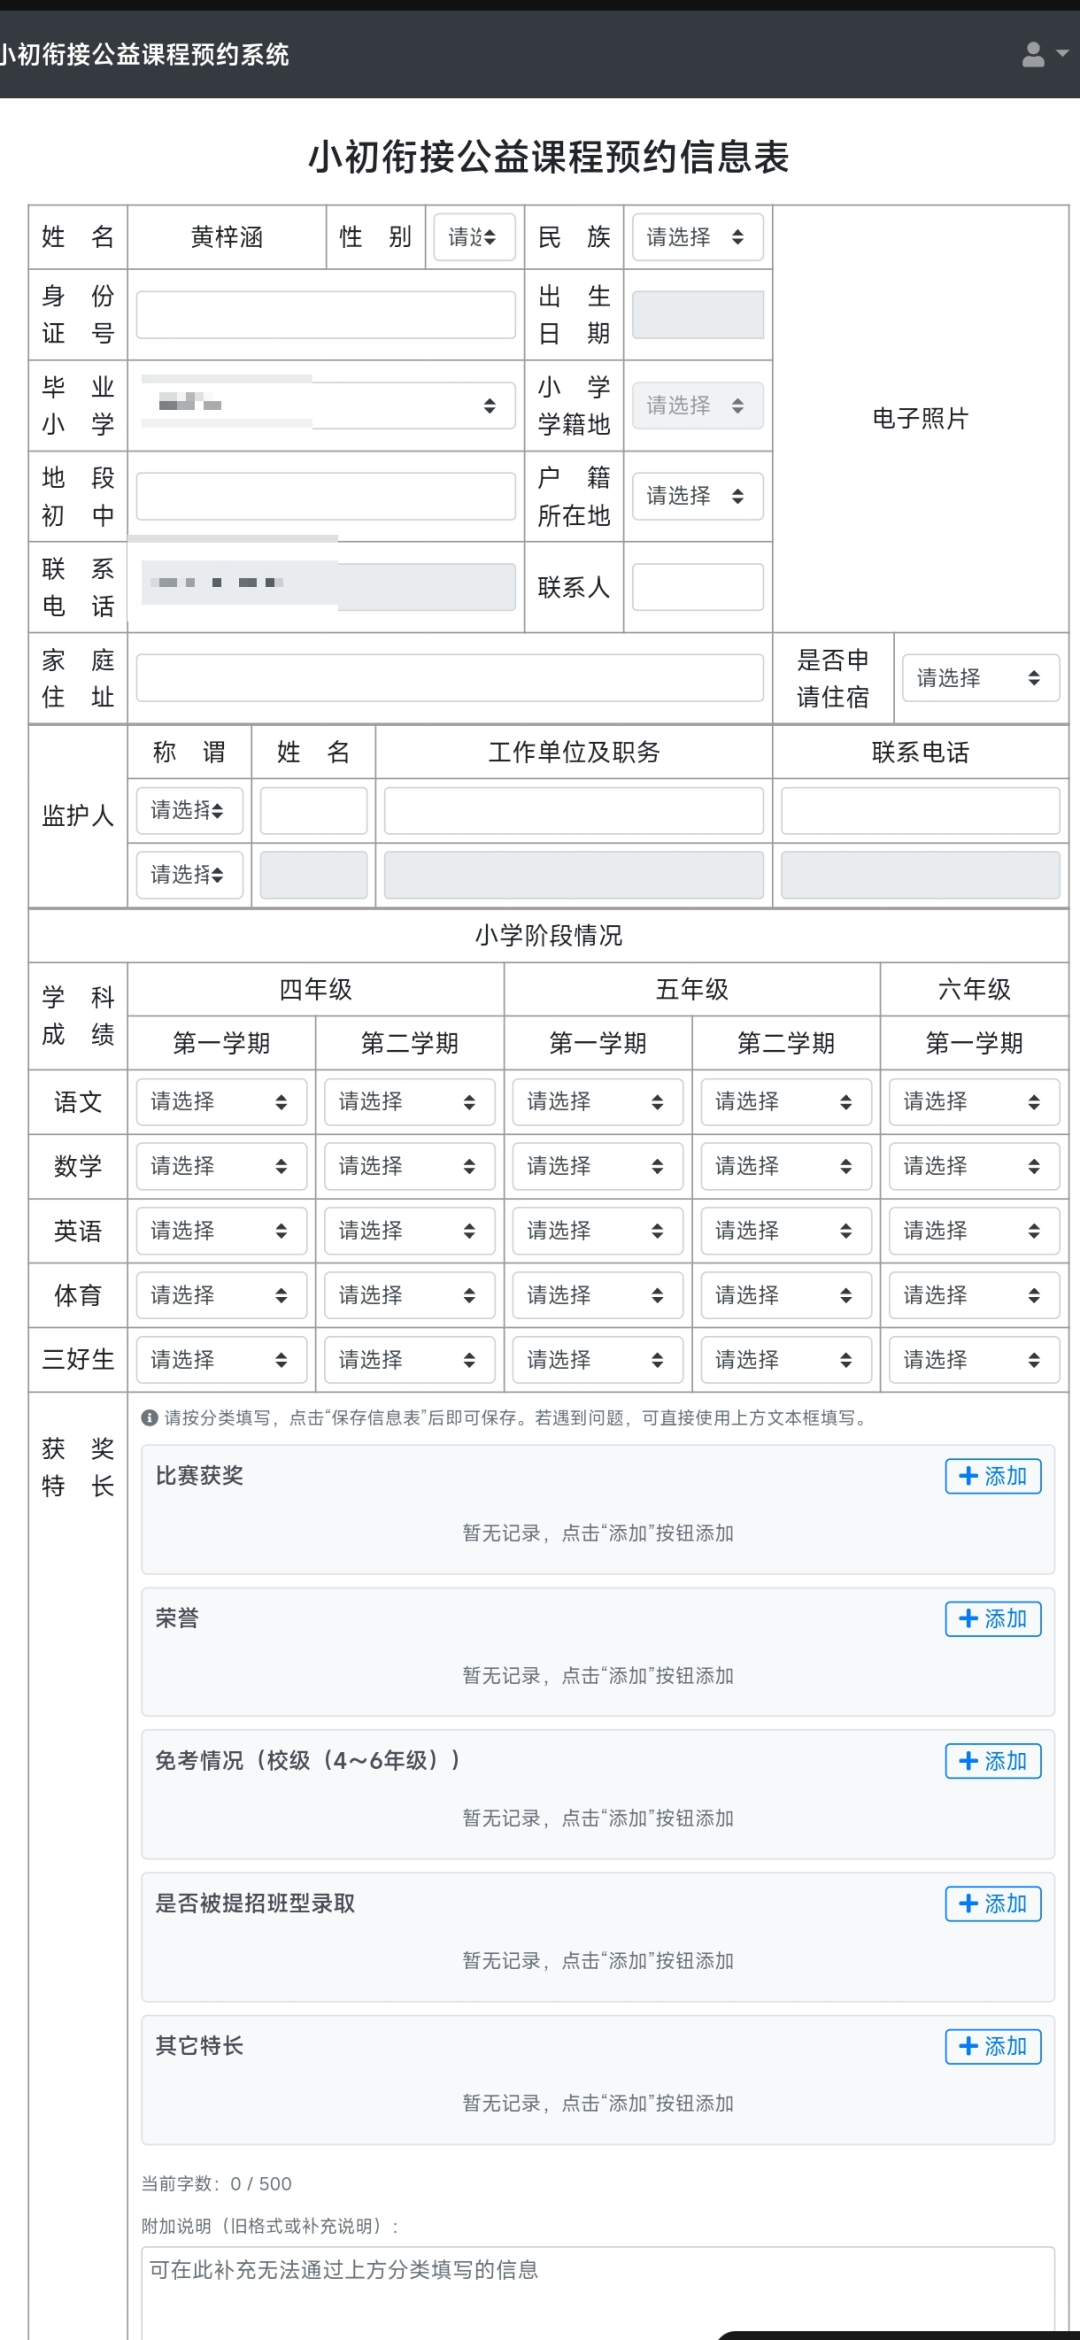Open the 毕业小学 dropdown
The width and height of the screenshot is (1080, 2340).
point(326,405)
